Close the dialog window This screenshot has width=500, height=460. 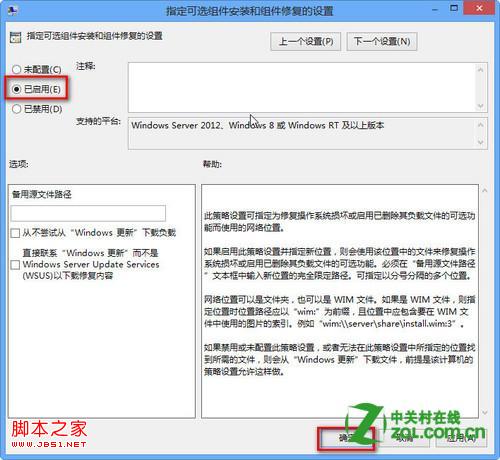click(x=479, y=8)
